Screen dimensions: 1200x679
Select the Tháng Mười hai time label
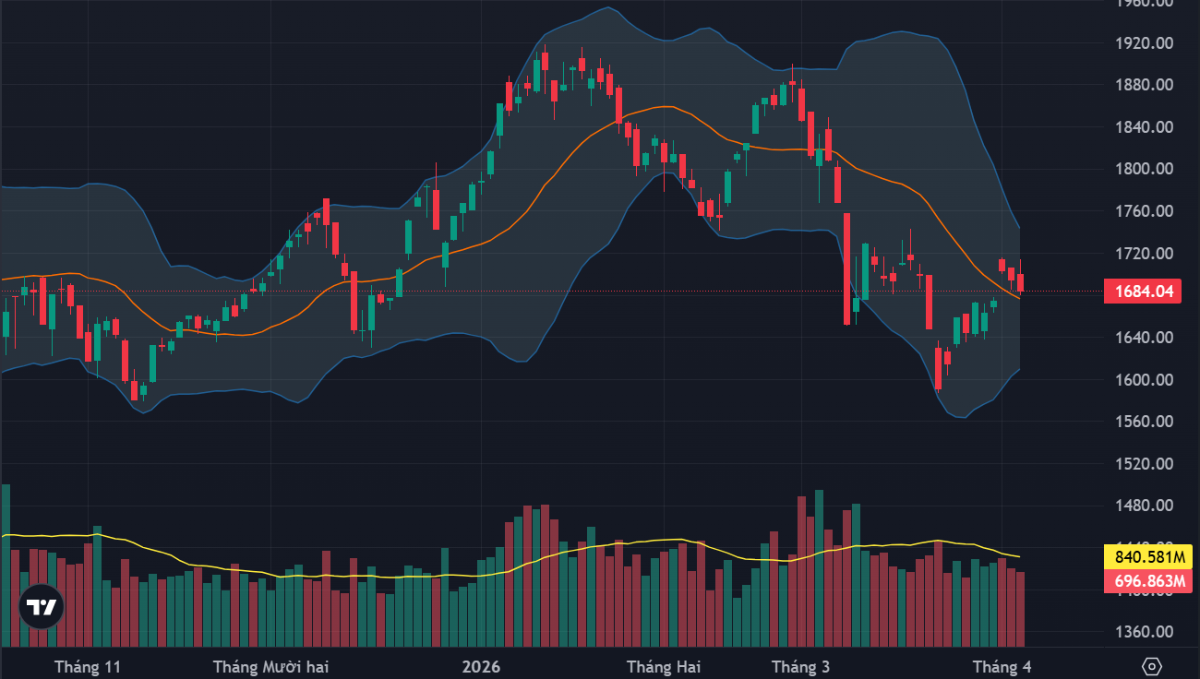(271, 666)
